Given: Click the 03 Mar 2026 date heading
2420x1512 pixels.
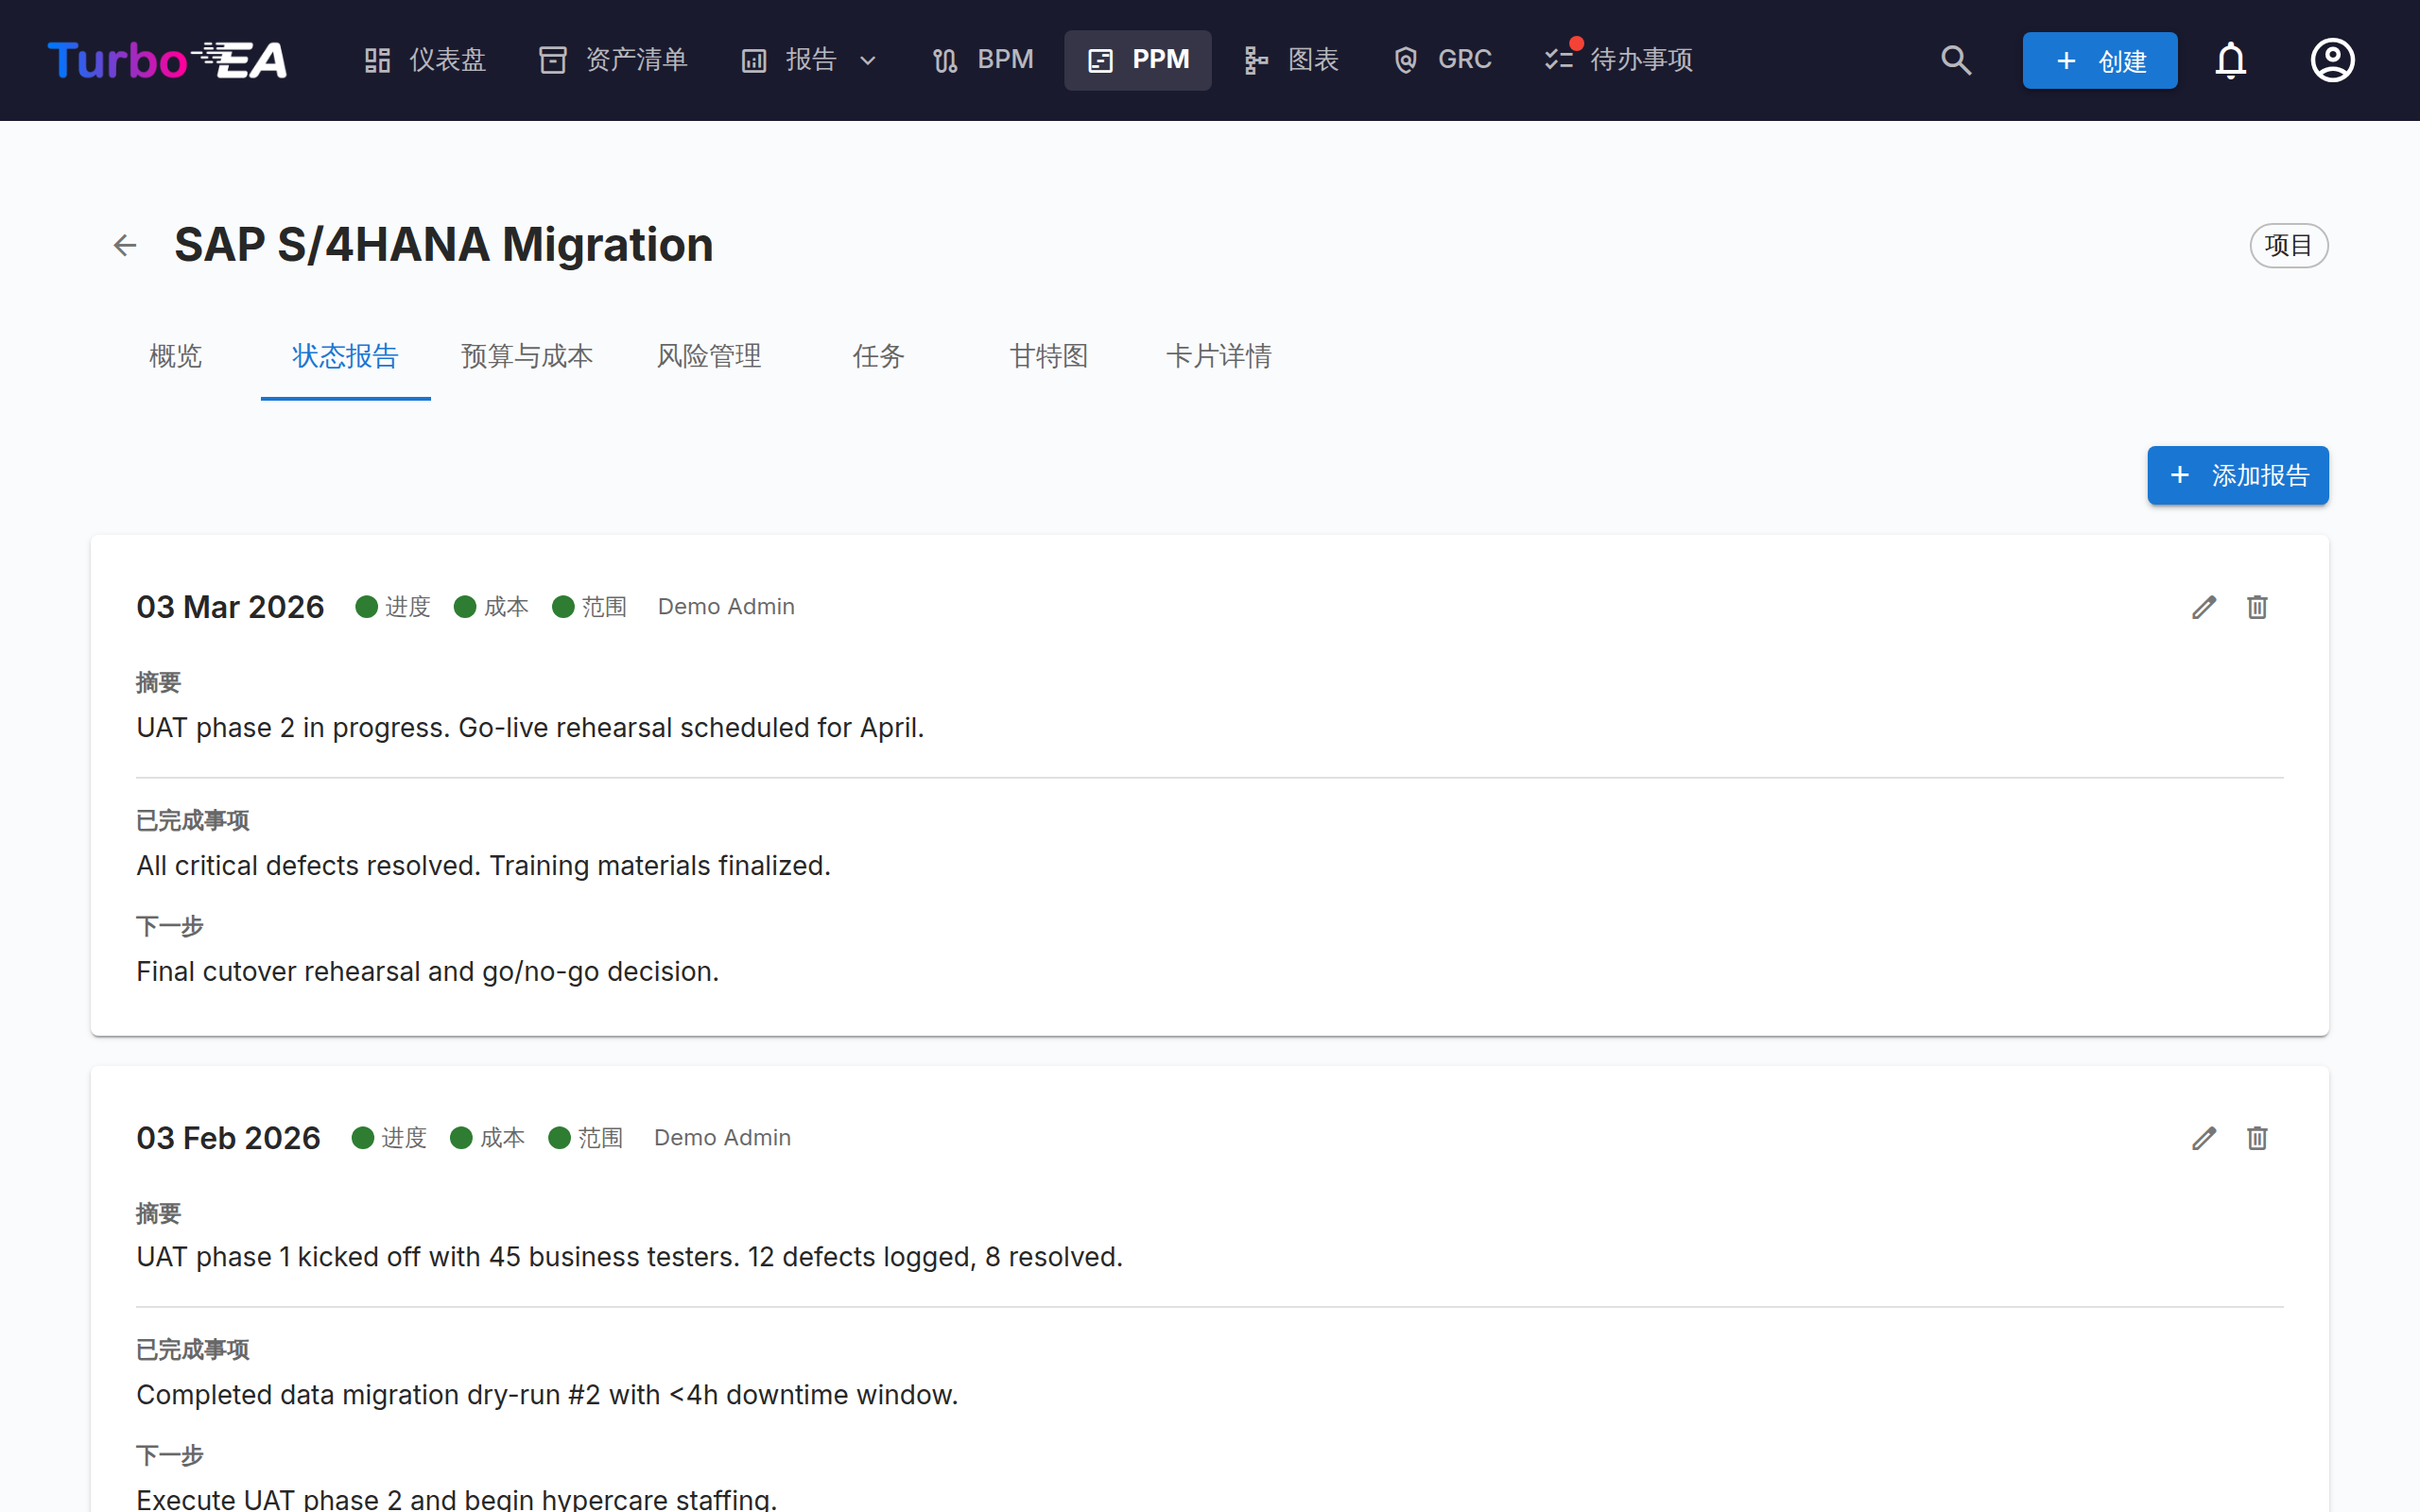Looking at the screenshot, I should click(x=230, y=607).
